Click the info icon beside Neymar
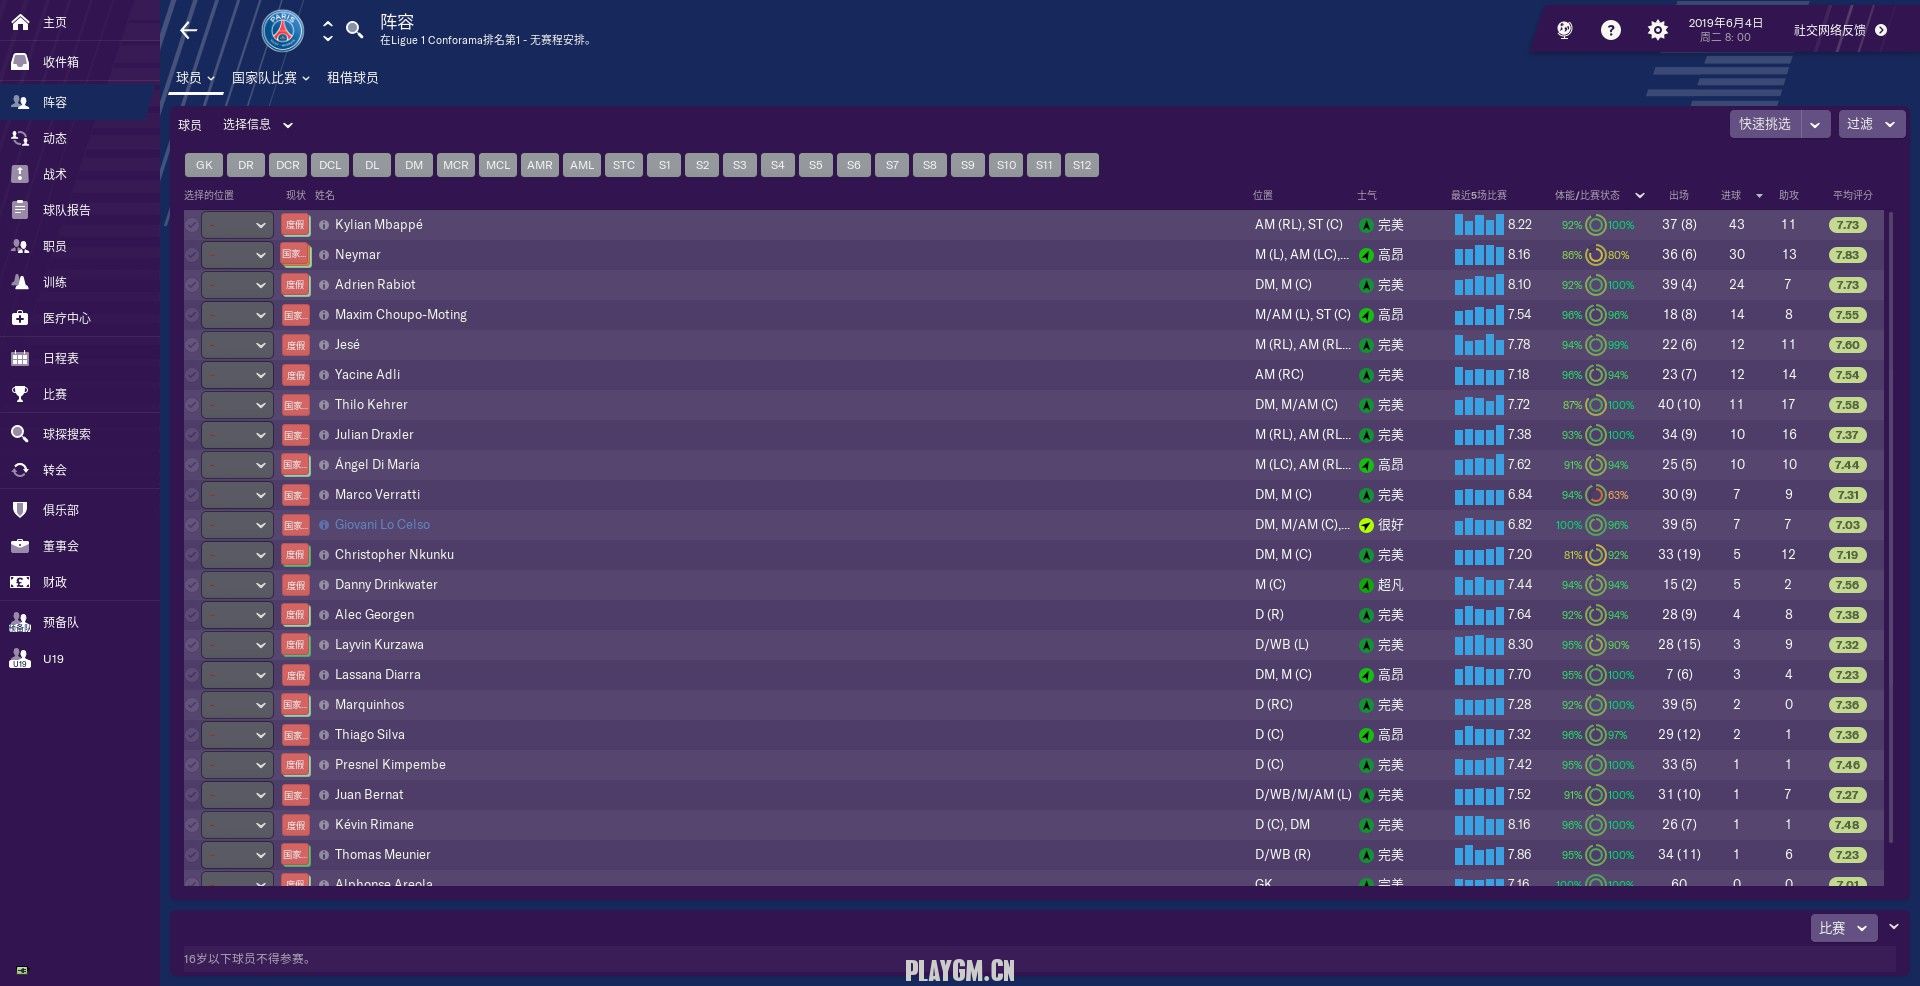Image resolution: width=1920 pixels, height=986 pixels. (x=324, y=255)
